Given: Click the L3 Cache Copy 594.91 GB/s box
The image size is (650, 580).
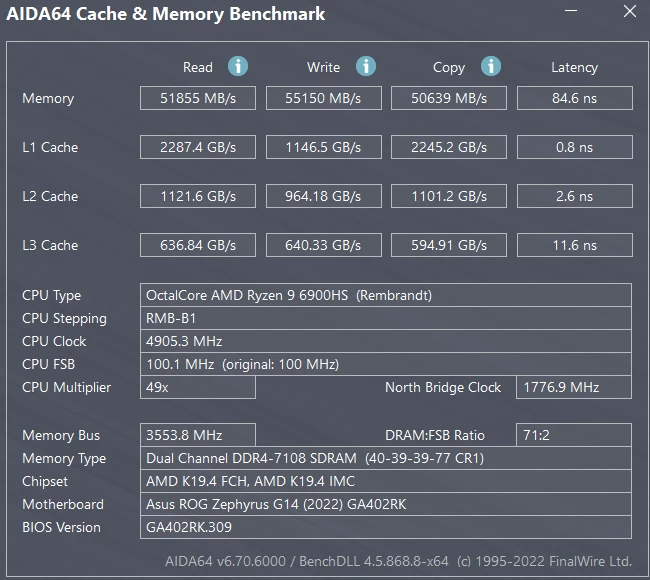Looking at the screenshot, I should (x=449, y=245).
